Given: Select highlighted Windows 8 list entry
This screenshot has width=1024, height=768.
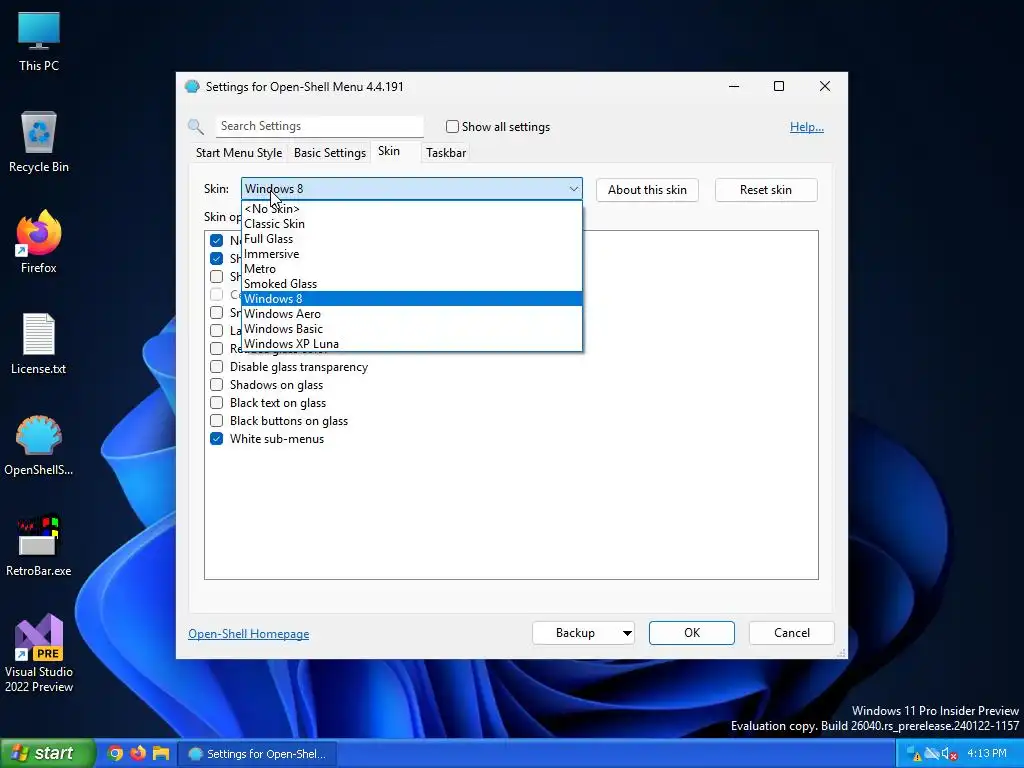Looking at the screenshot, I should point(412,299).
